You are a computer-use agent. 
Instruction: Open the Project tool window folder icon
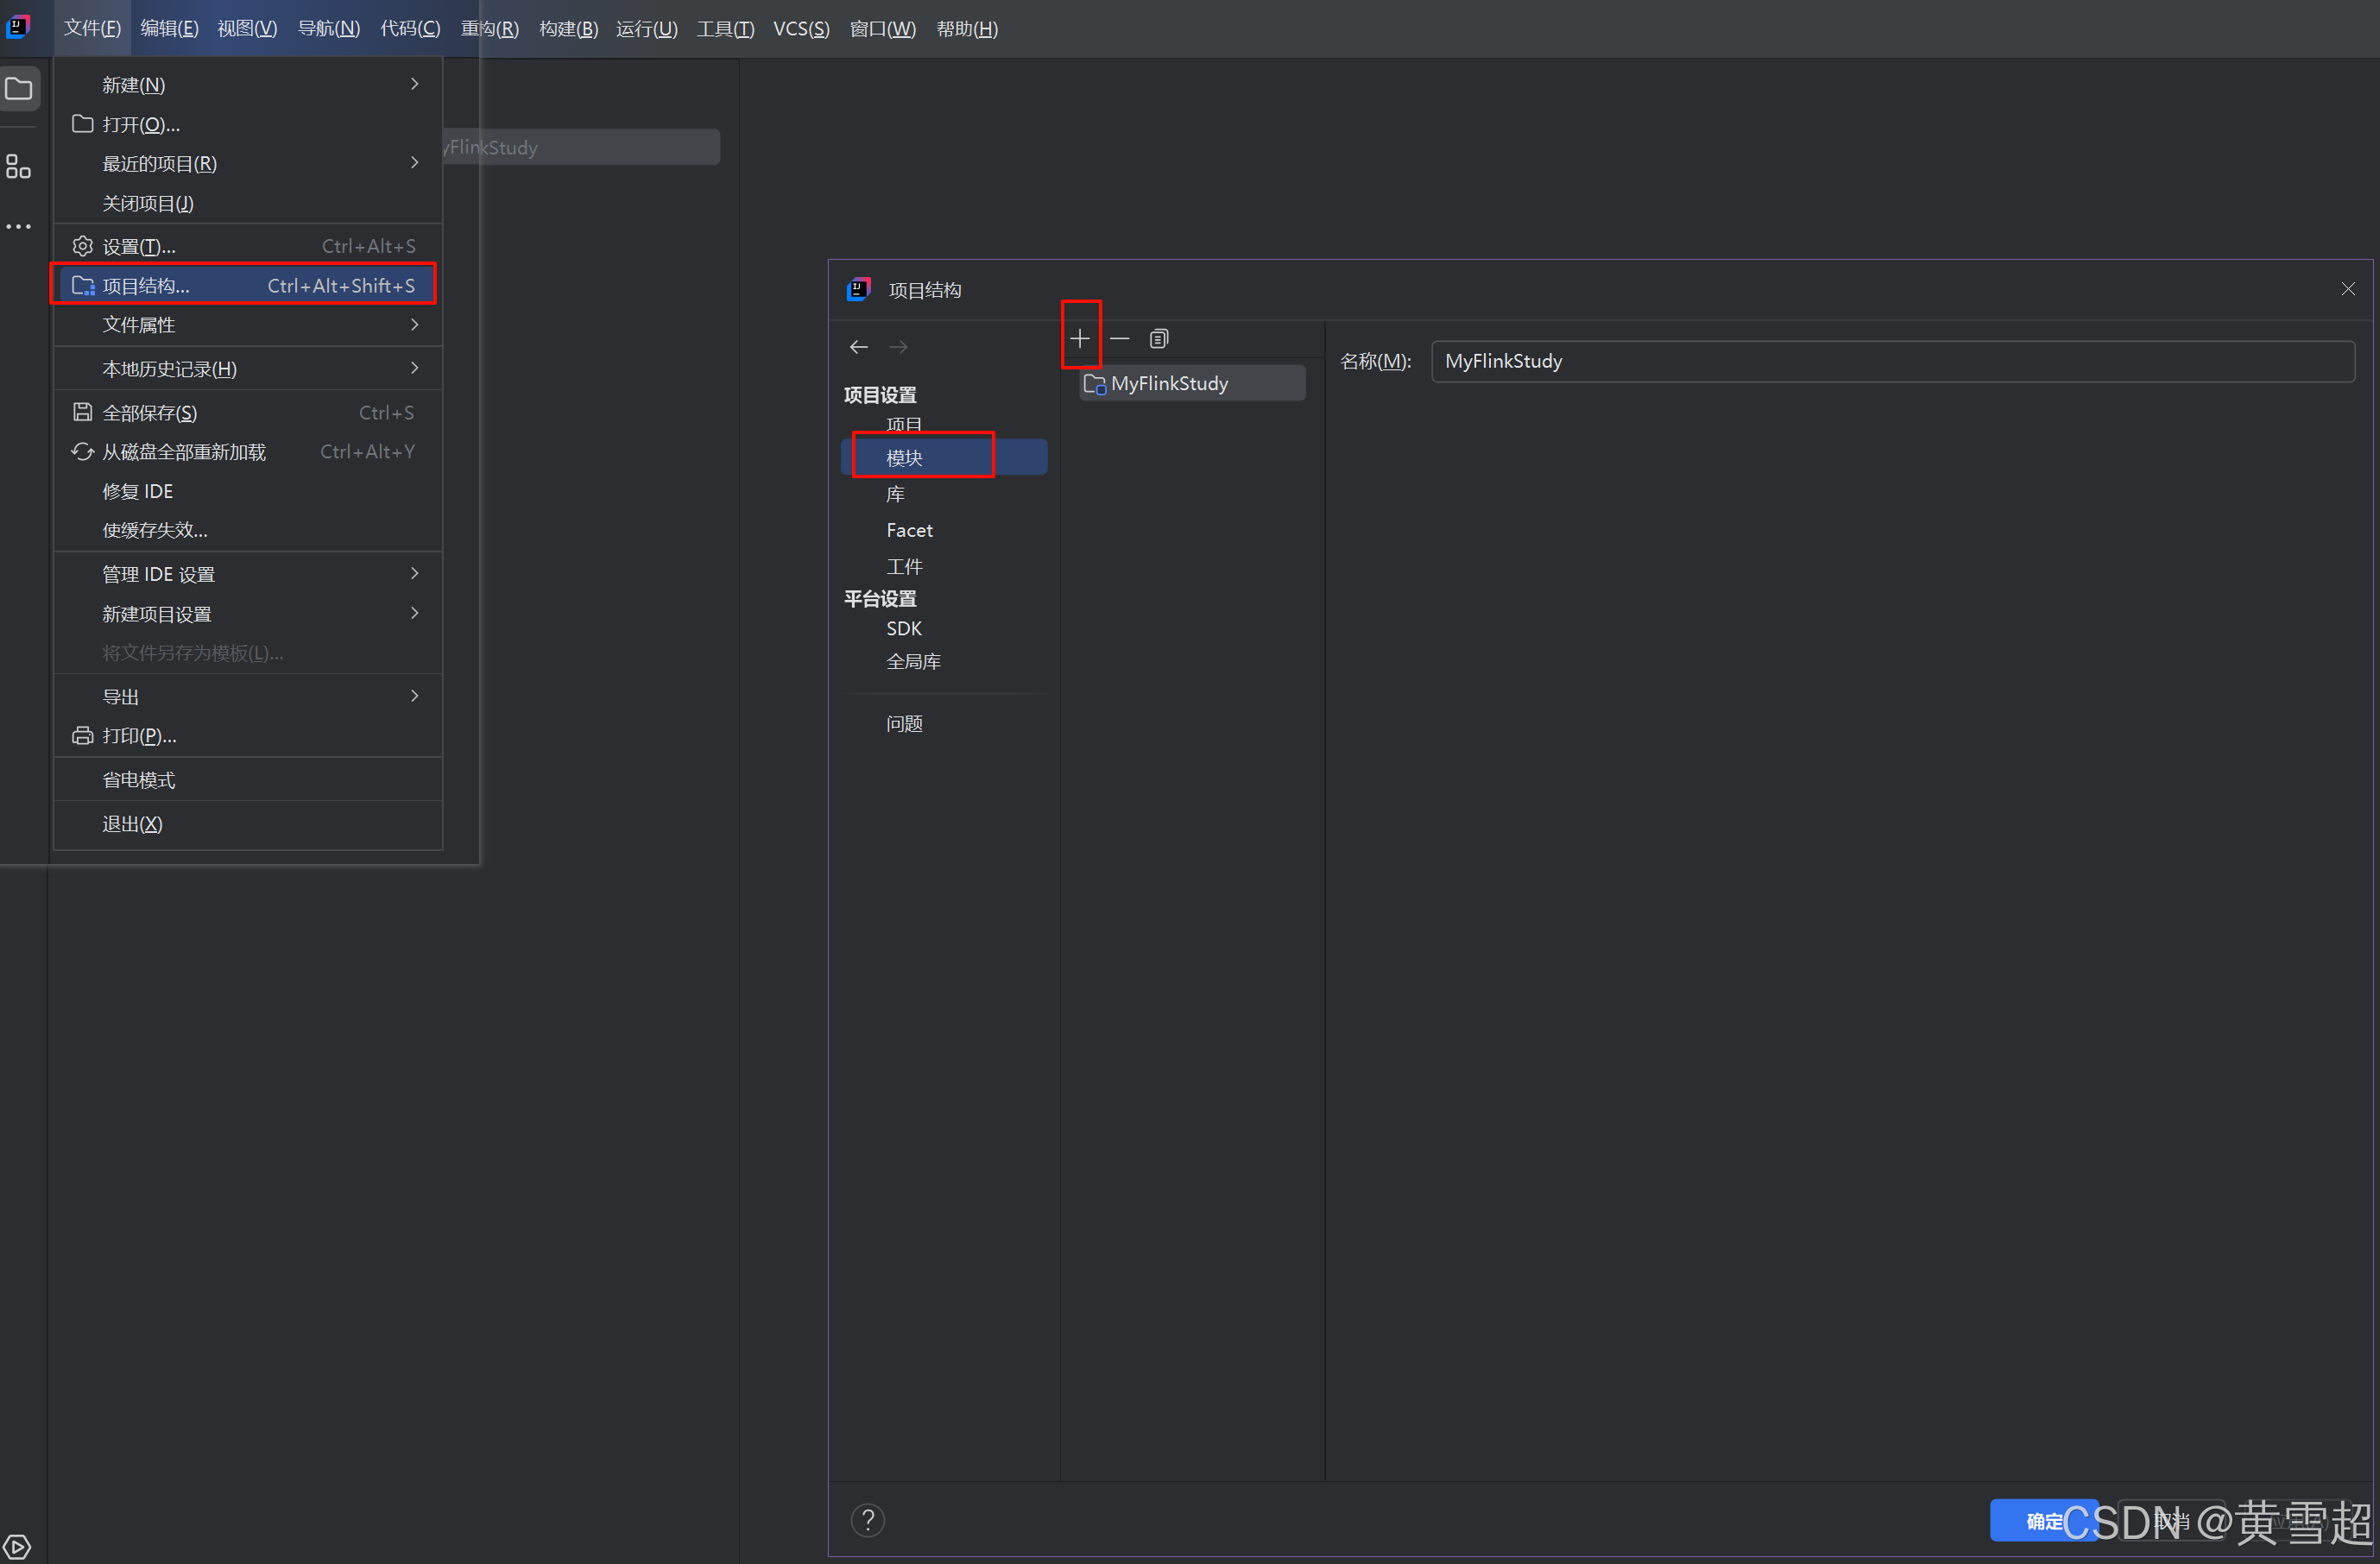(x=19, y=89)
